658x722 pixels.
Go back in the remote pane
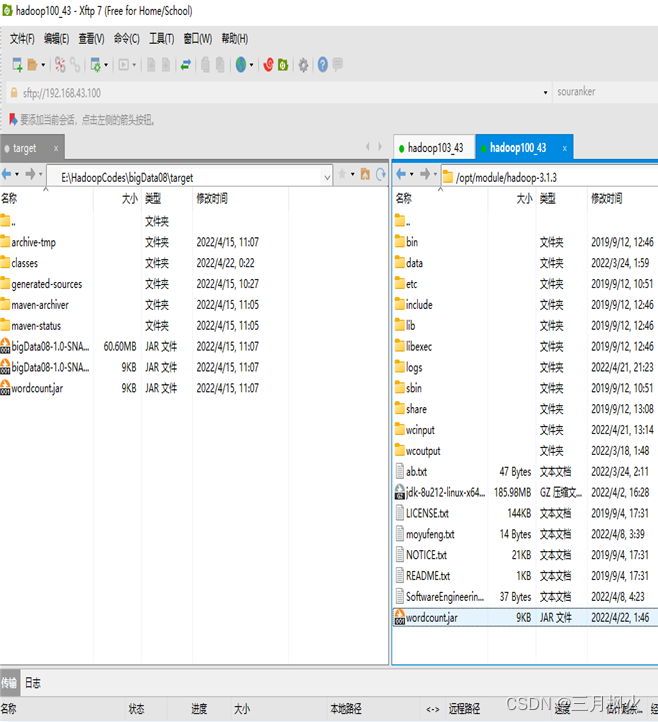(x=401, y=174)
